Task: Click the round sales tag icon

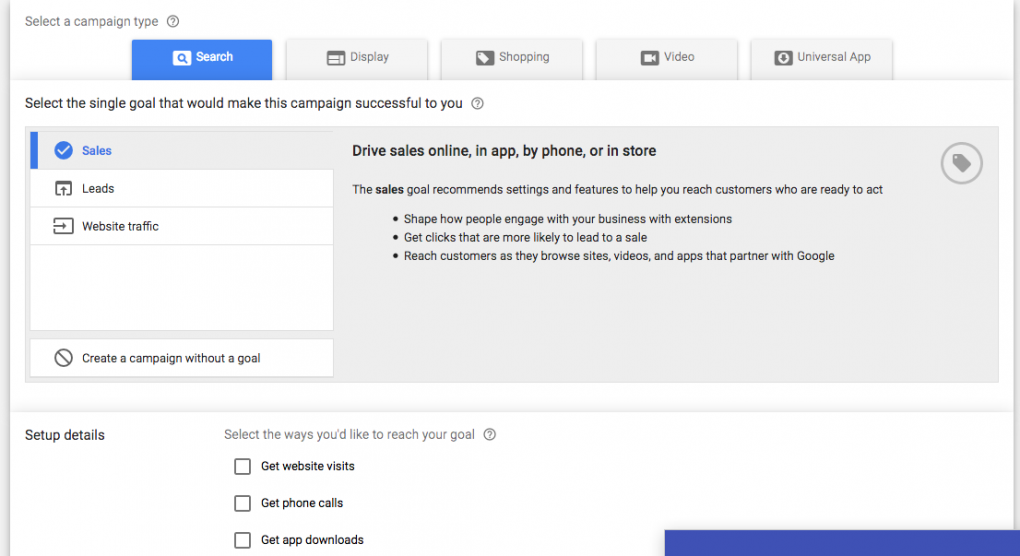Action: [x=961, y=163]
